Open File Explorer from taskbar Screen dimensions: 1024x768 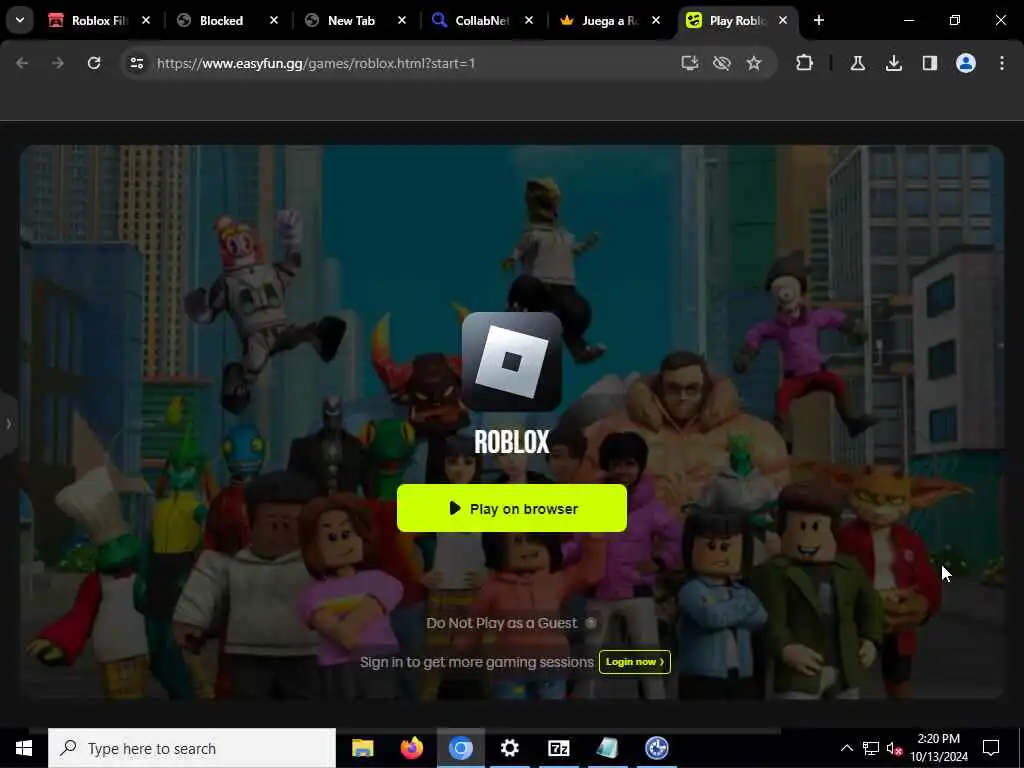coord(362,748)
